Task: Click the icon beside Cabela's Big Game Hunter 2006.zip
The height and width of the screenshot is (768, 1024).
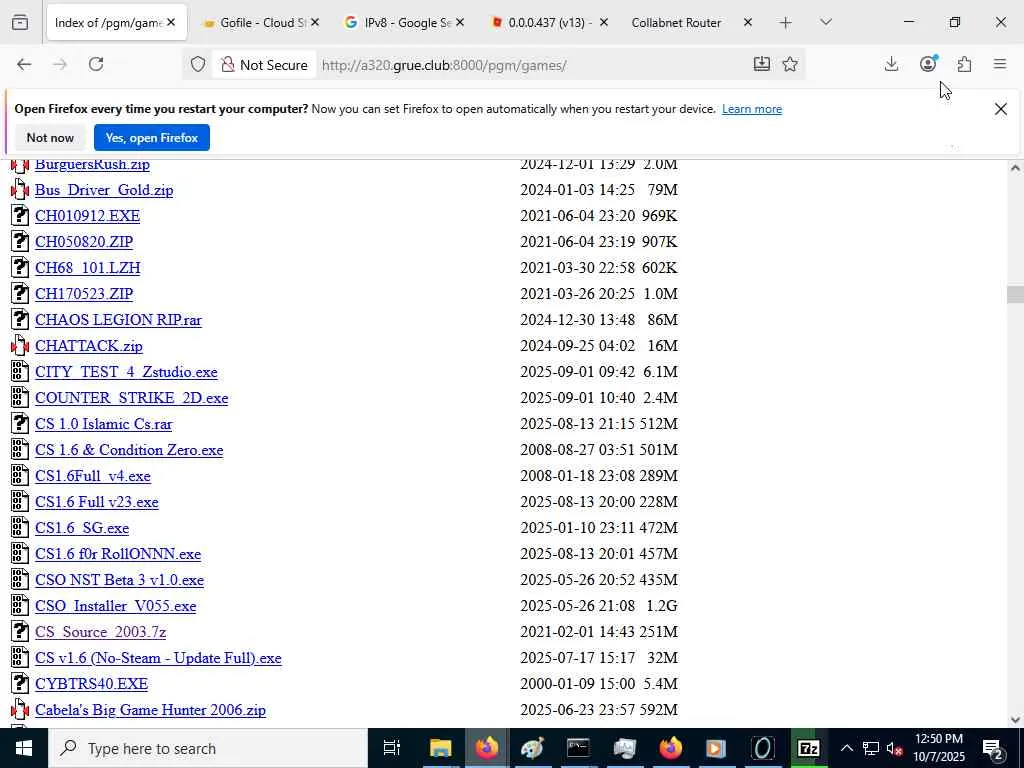Action: (20, 709)
